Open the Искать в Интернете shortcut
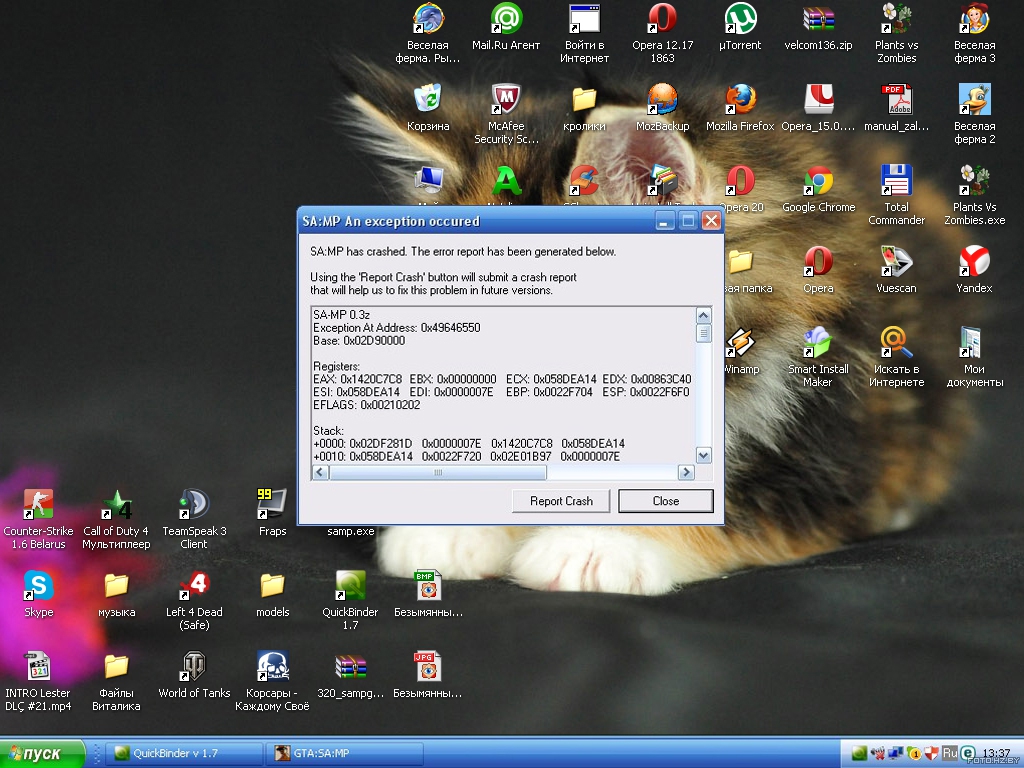The image size is (1024, 768). click(897, 358)
